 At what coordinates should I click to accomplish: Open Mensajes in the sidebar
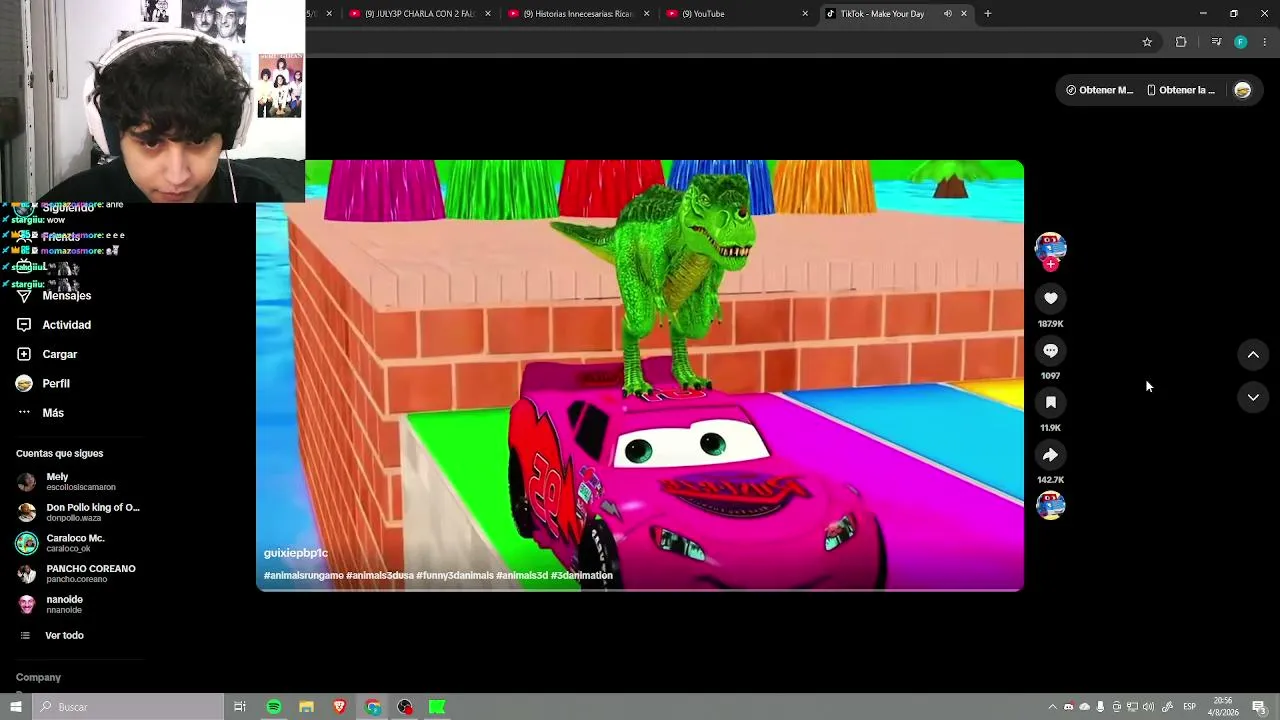(x=67, y=296)
